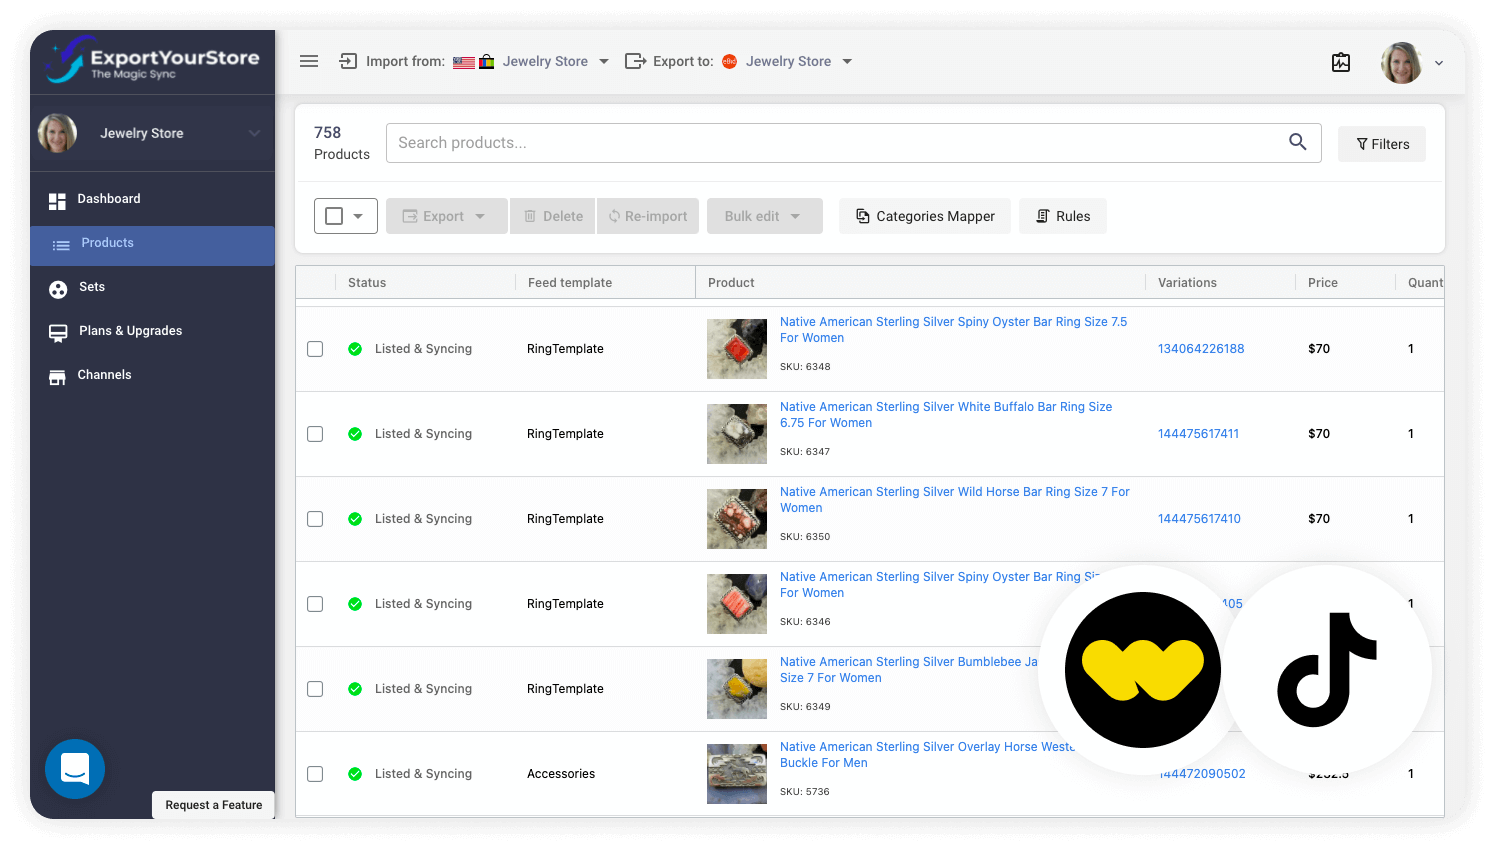
Task: Click the Dashboard grid icon in sidebar
Action: tap(57, 201)
